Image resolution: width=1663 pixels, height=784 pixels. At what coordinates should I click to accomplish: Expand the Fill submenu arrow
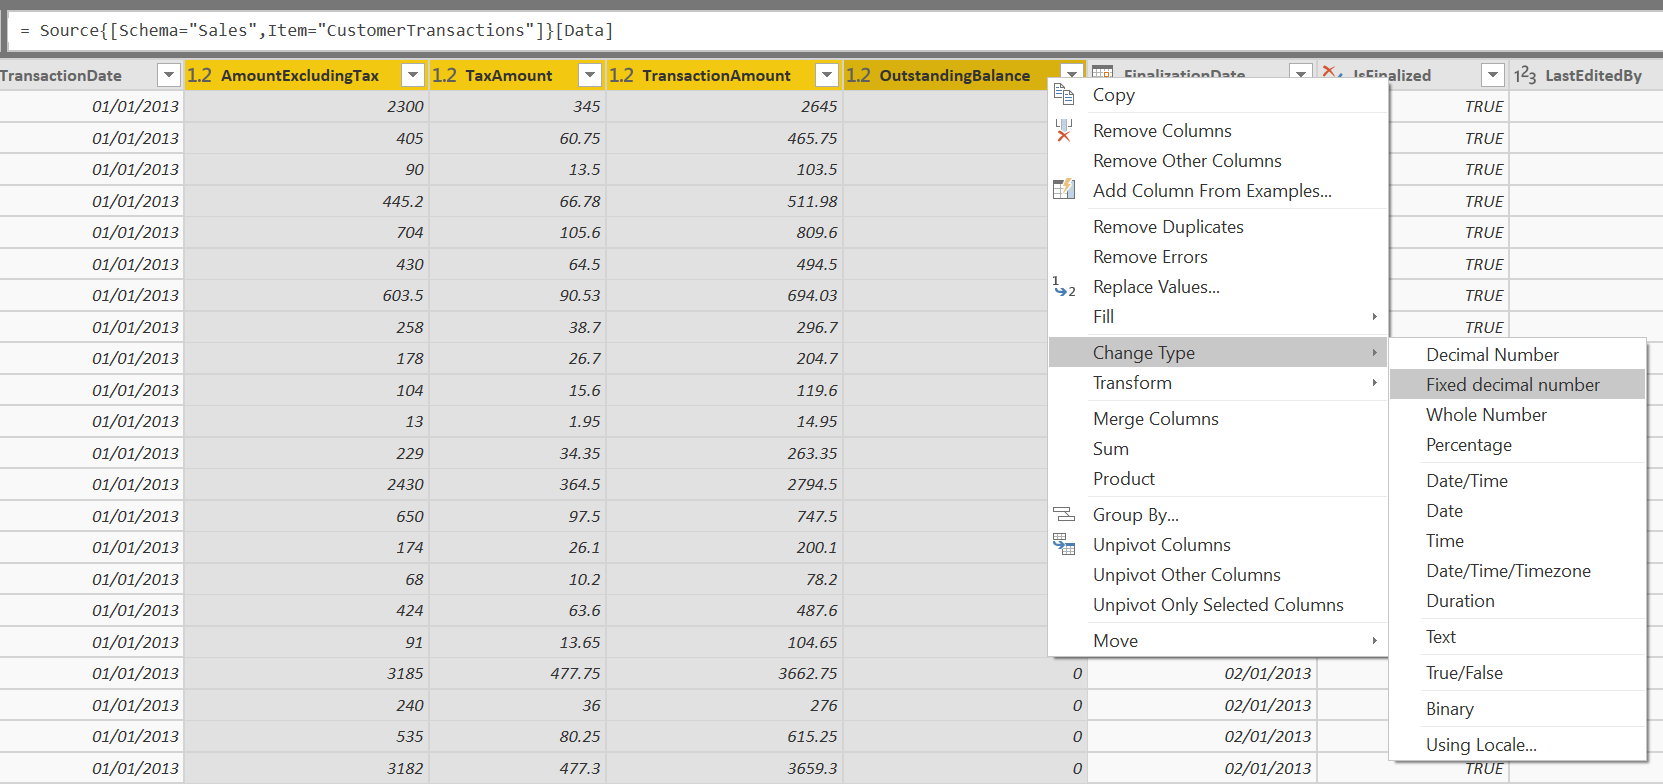pos(1375,317)
